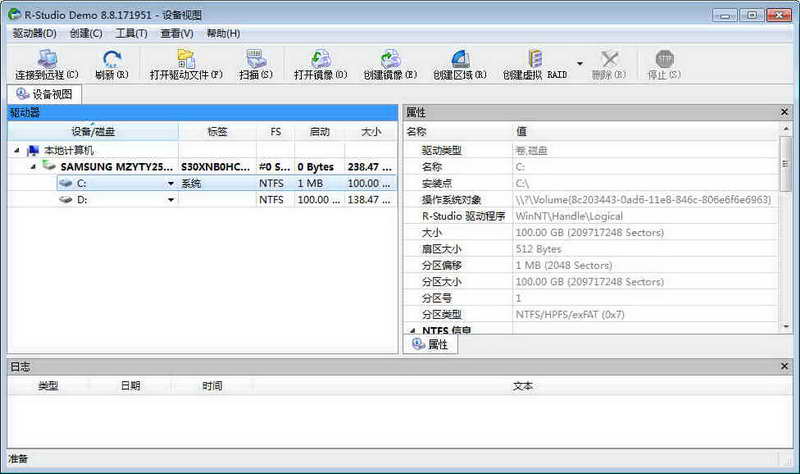800x474 pixels.
Task: Click the C: volume icon
Action: 66,183
